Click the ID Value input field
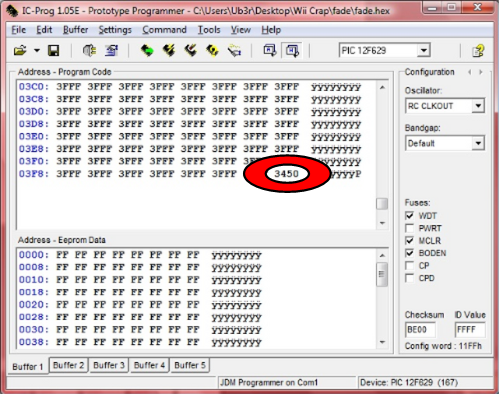Image resolution: width=500 pixels, height=394 pixels. coord(470,330)
